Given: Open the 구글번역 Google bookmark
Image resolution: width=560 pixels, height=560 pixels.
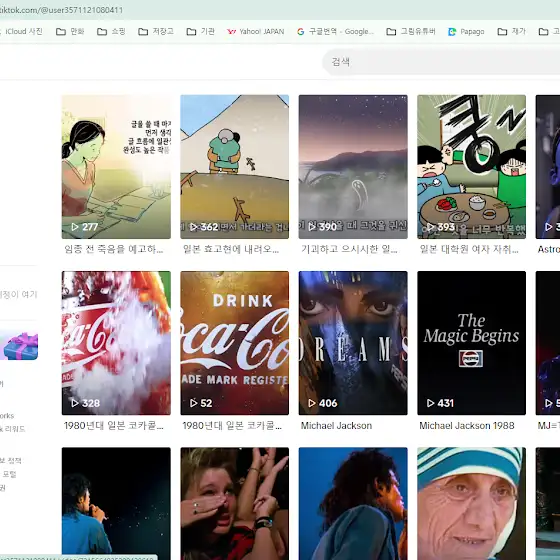Looking at the screenshot, I should 335,31.
